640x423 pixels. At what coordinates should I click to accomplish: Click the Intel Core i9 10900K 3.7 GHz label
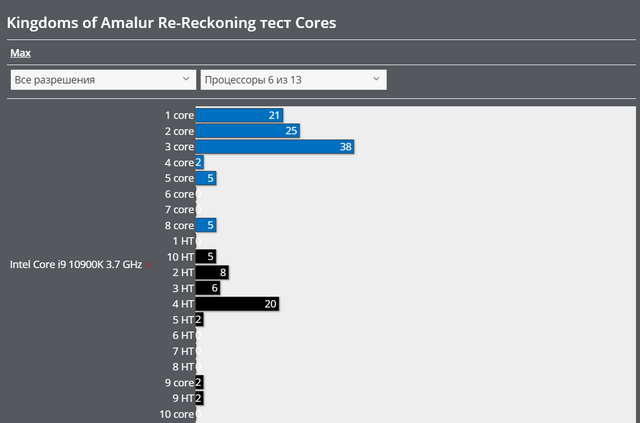coord(76,265)
